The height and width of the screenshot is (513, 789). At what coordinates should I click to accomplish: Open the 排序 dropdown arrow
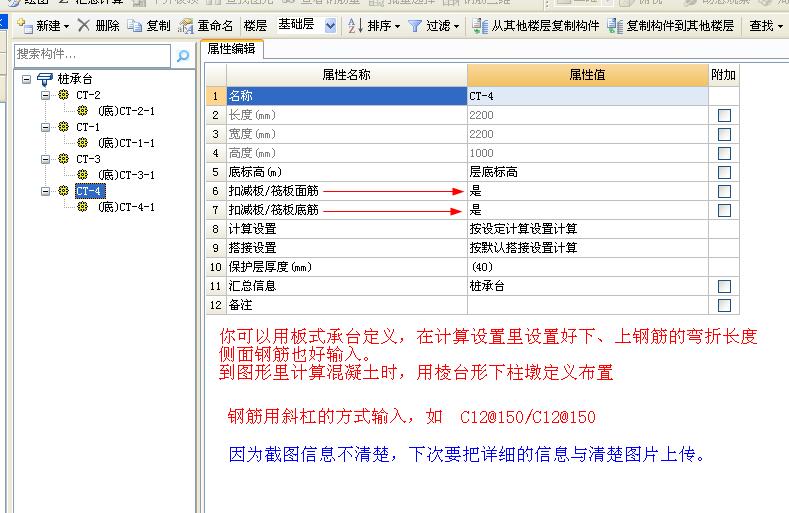398,26
